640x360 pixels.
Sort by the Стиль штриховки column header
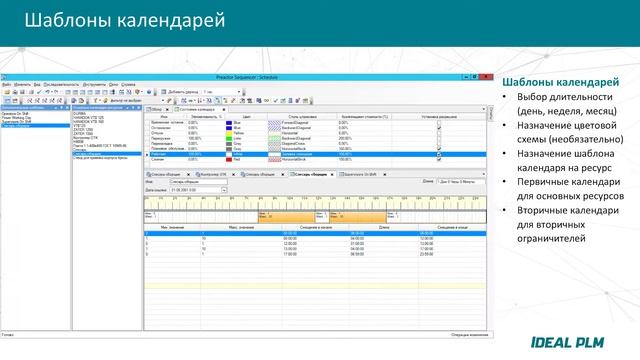point(302,117)
